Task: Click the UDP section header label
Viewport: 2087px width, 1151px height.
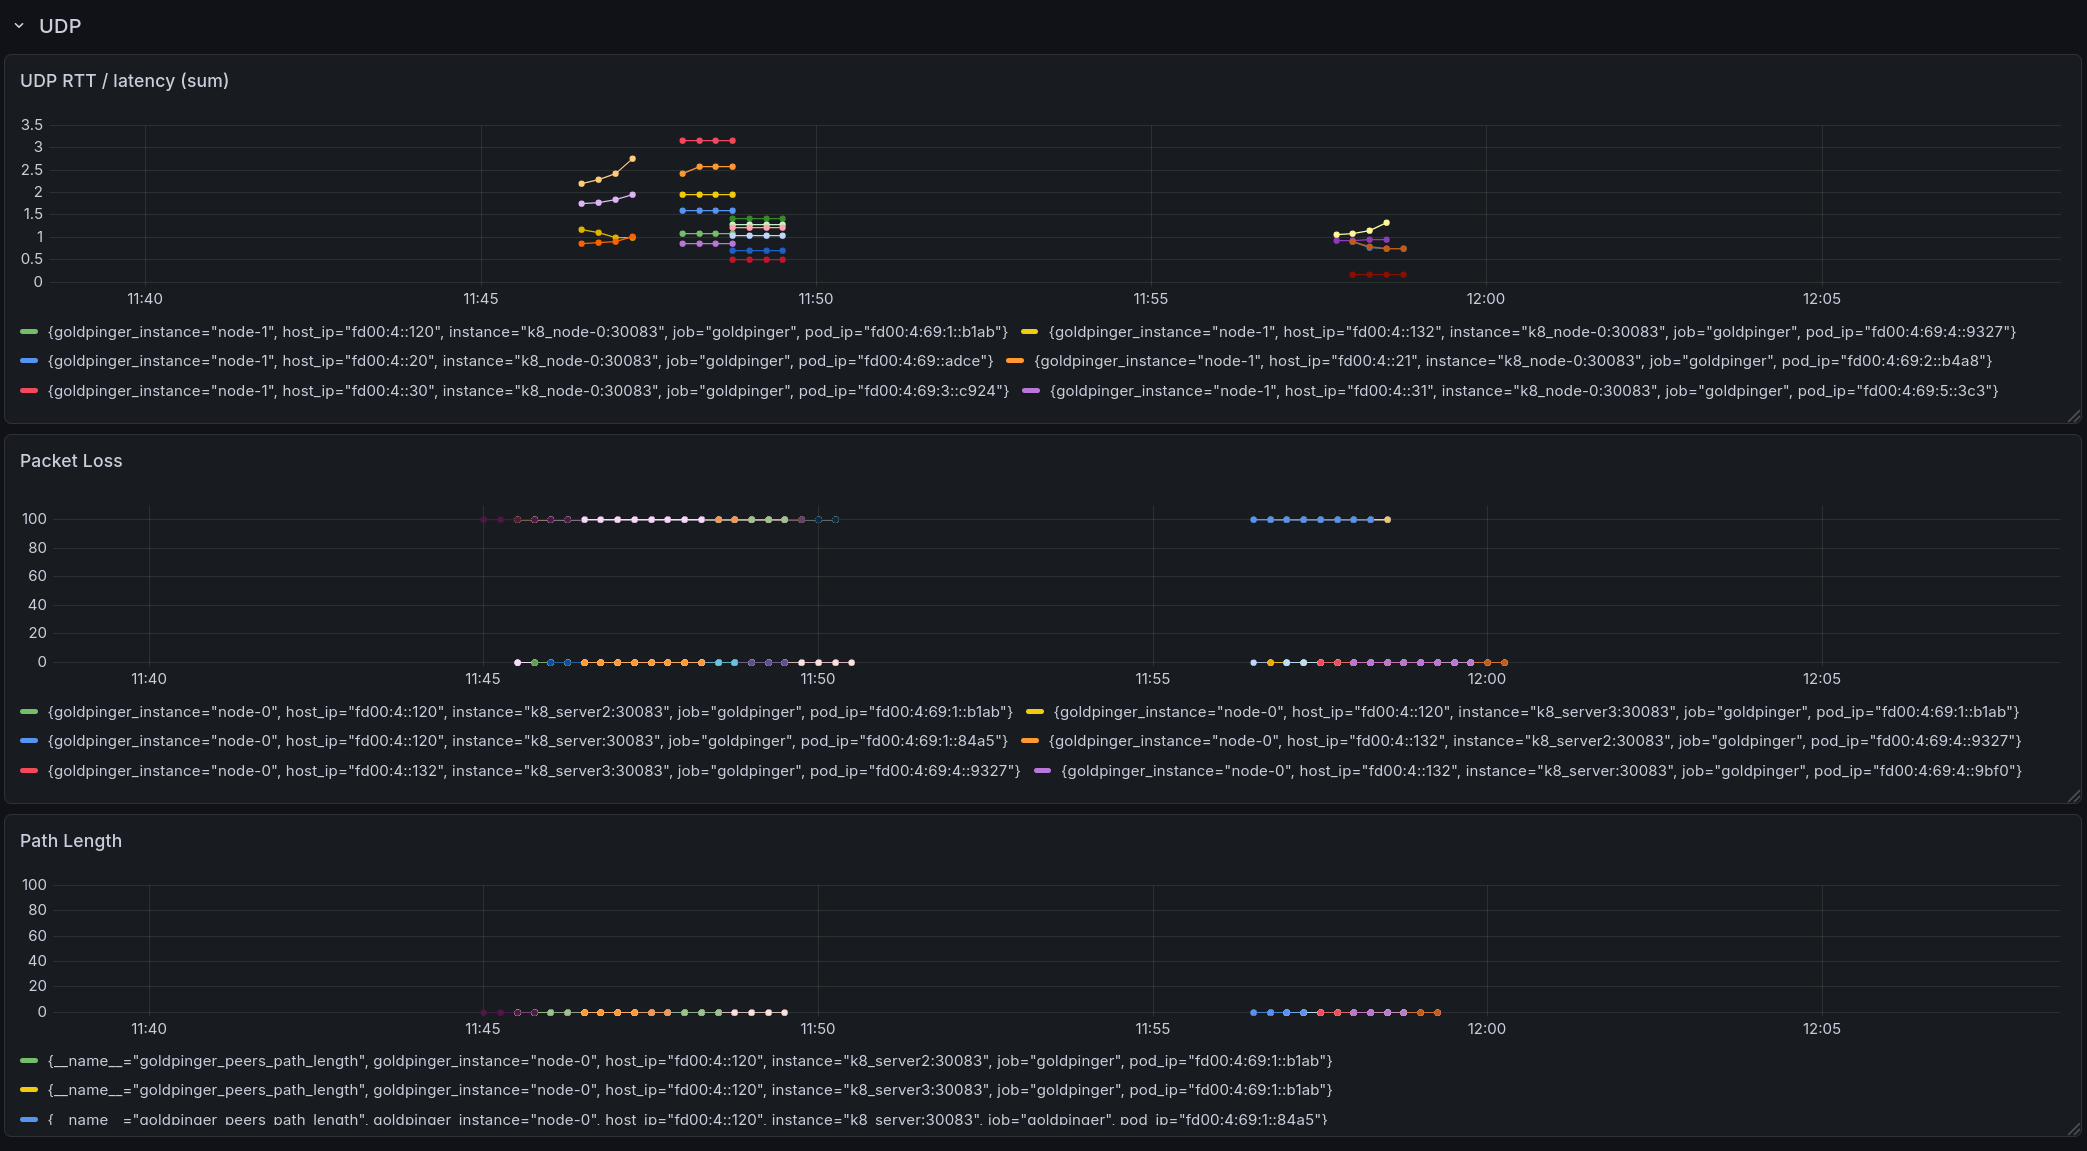Action: point(59,26)
